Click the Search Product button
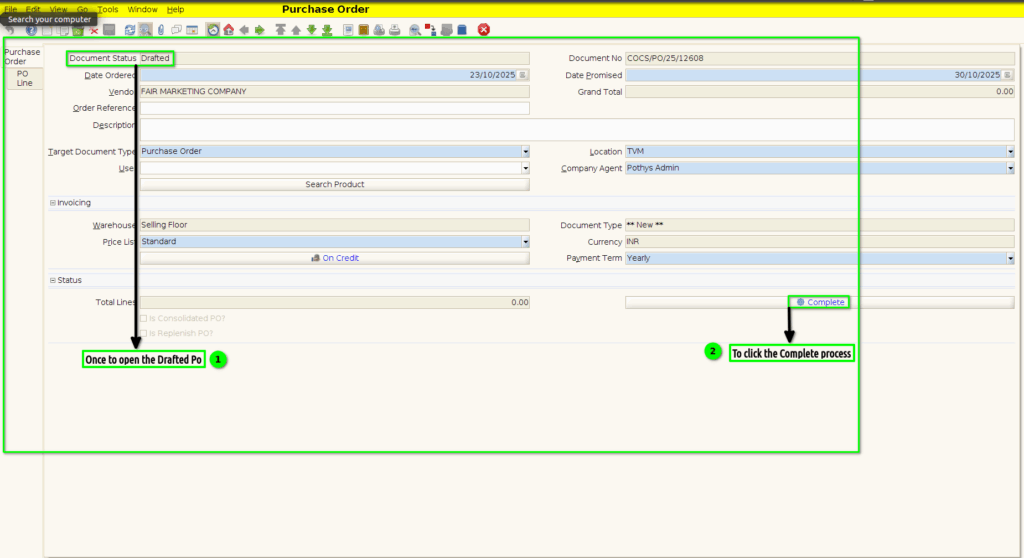Viewport: 1024px width, 558px height. (x=334, y=185)
